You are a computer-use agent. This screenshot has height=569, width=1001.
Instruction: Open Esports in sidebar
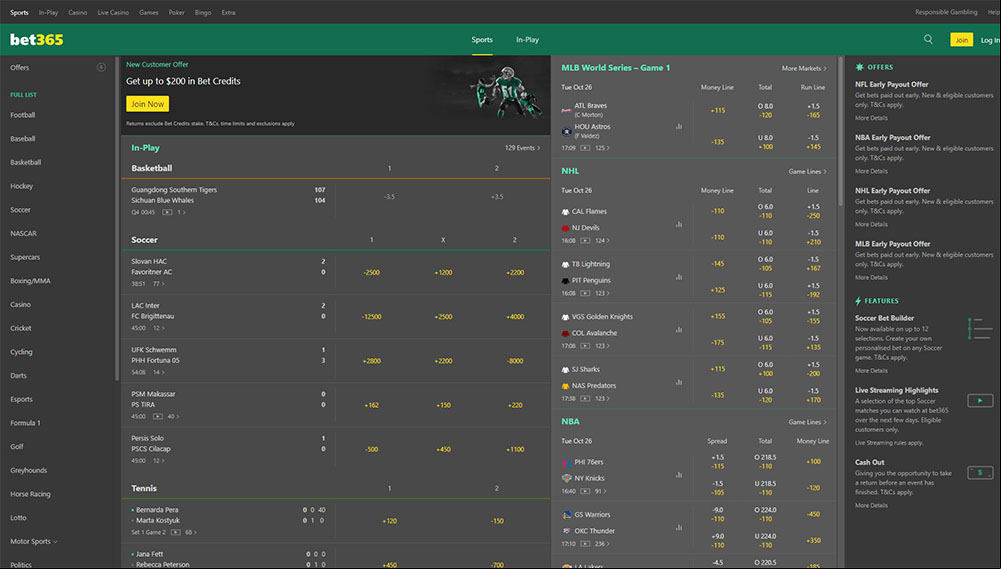tap(22, 400)
